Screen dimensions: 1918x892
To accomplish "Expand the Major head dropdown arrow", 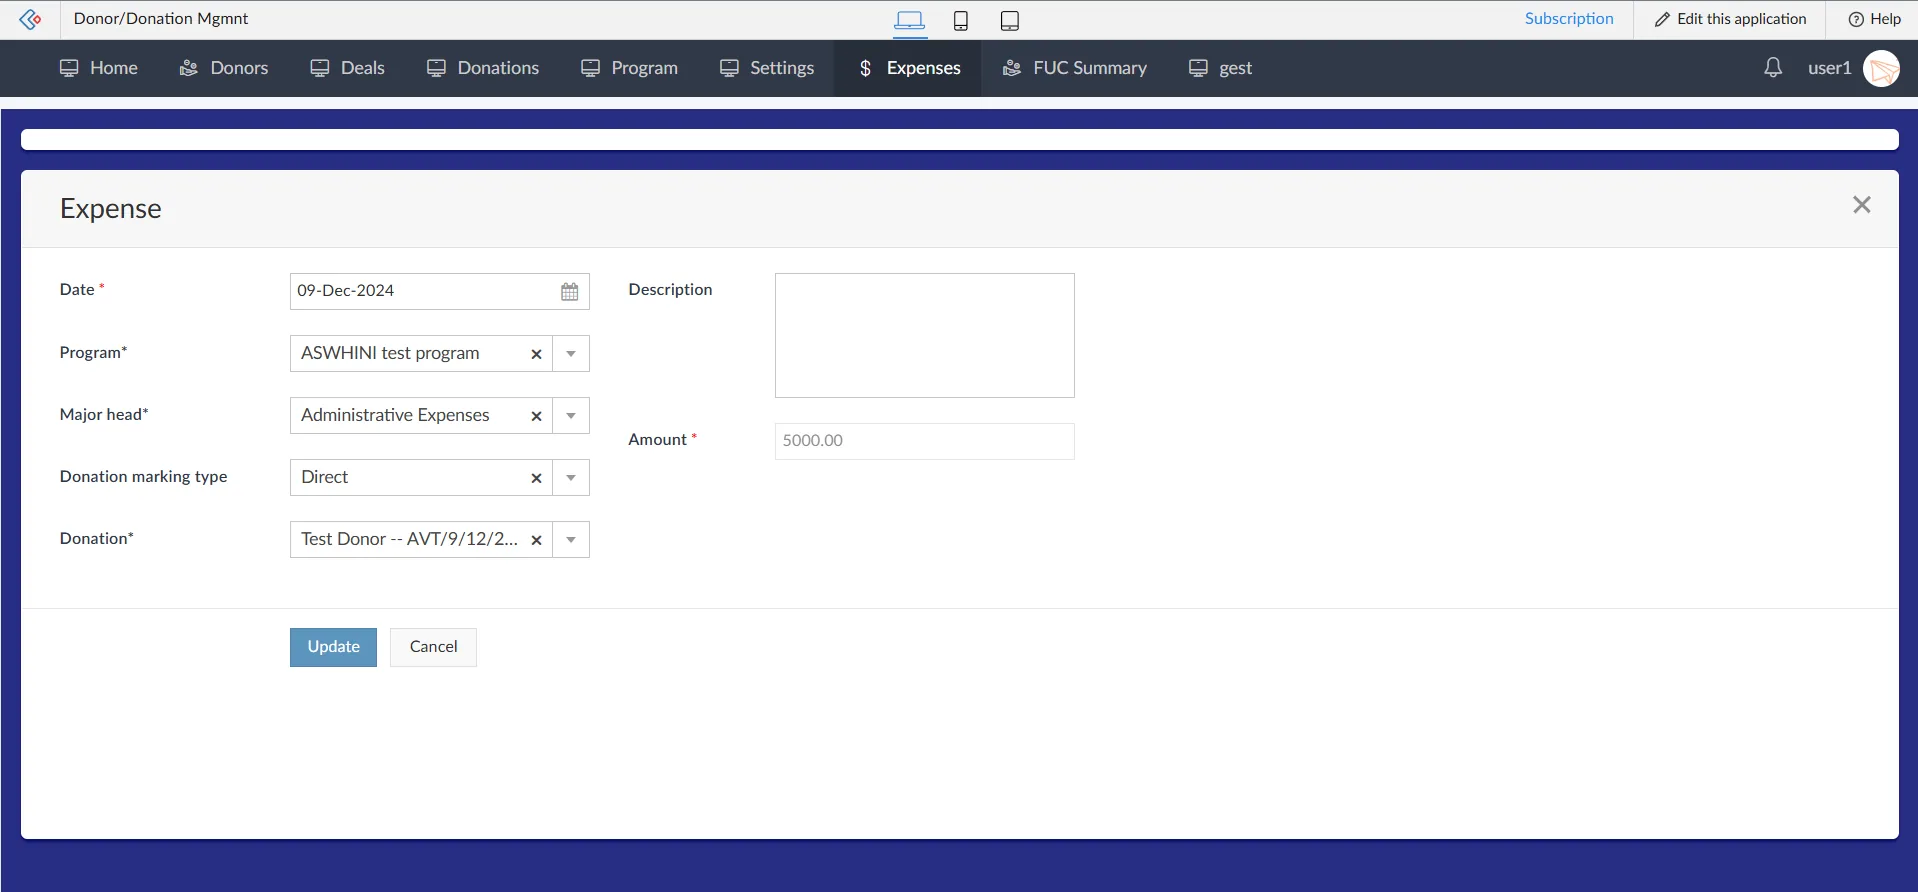I will (x=571, y=416).
